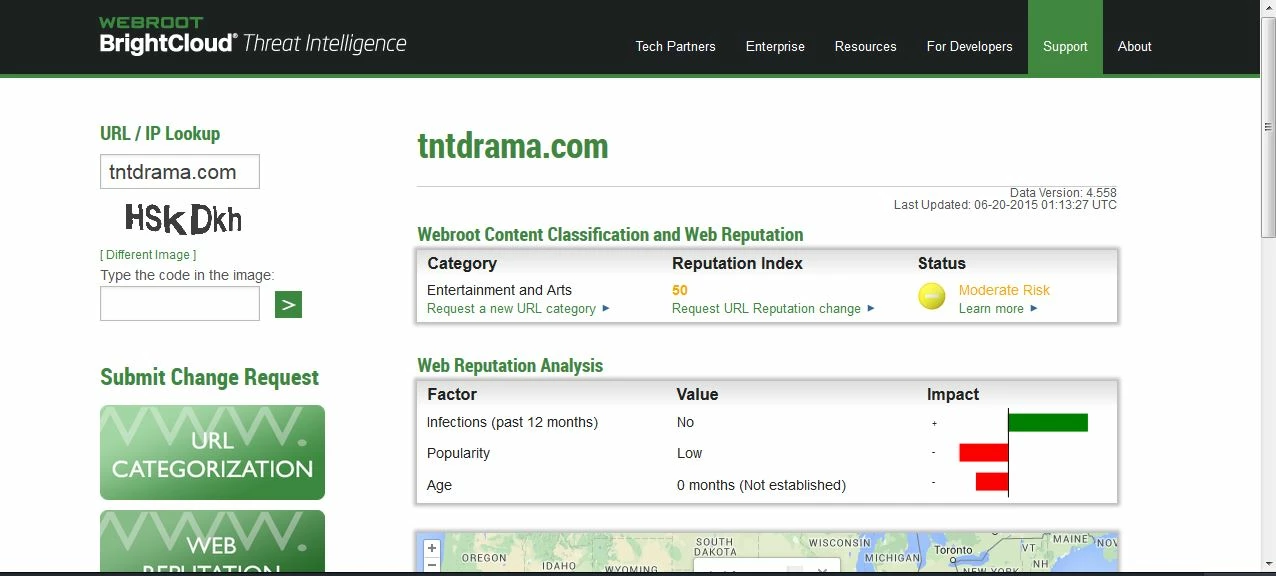Click the Age factor label
The height and width of the screenshot is (576, 1276).
pyautogui.click(x=439, y=485)
